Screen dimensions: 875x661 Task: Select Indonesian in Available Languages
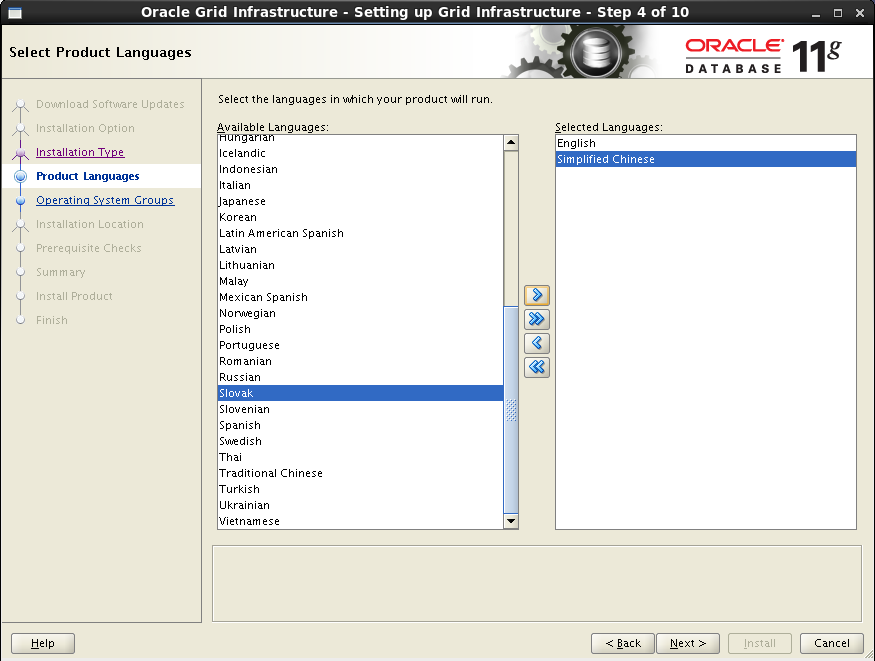coord(360,170)
